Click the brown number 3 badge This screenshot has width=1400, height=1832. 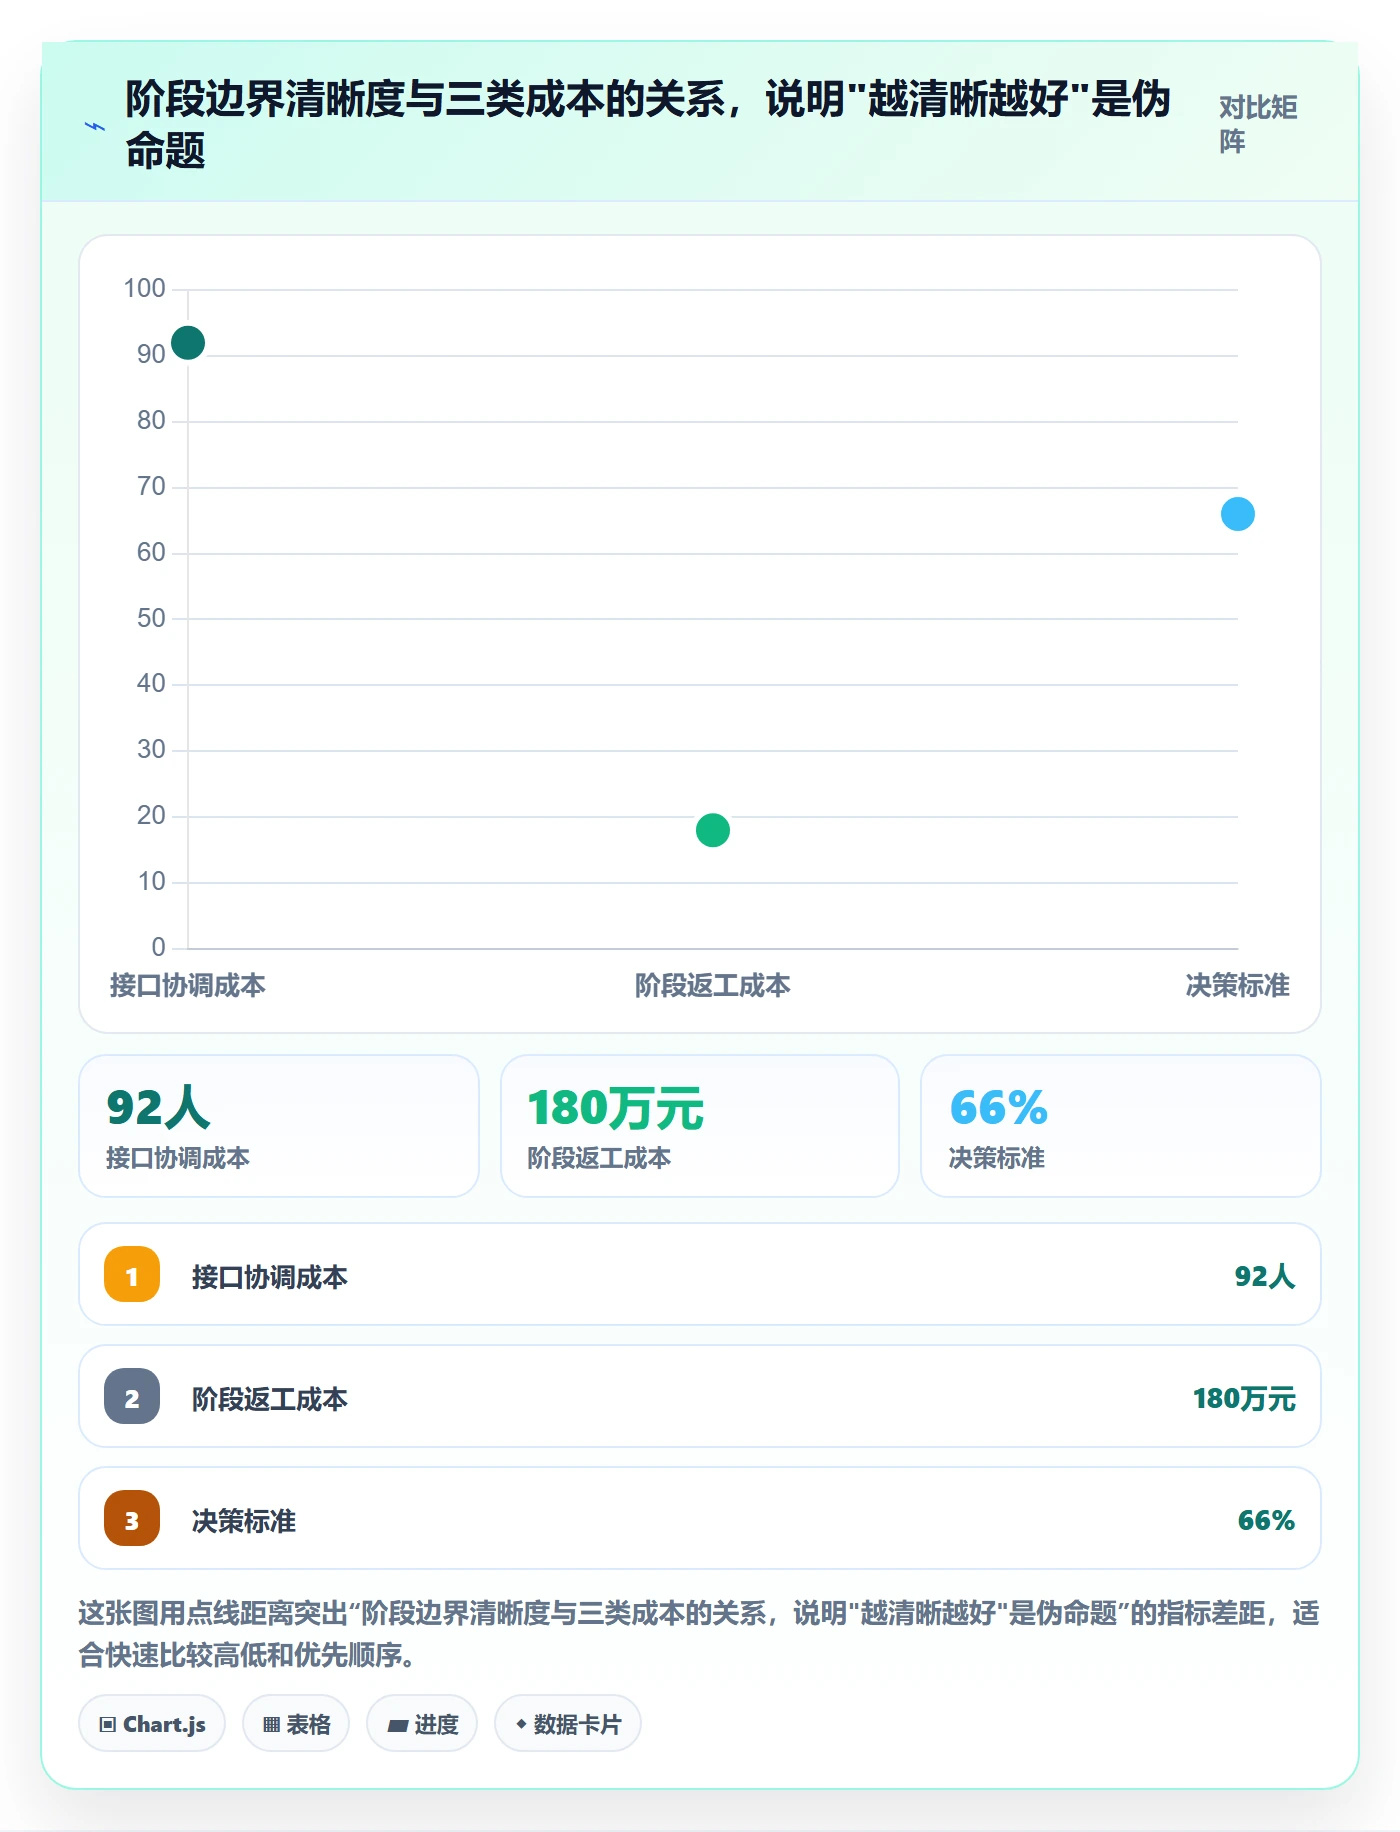132,1518
